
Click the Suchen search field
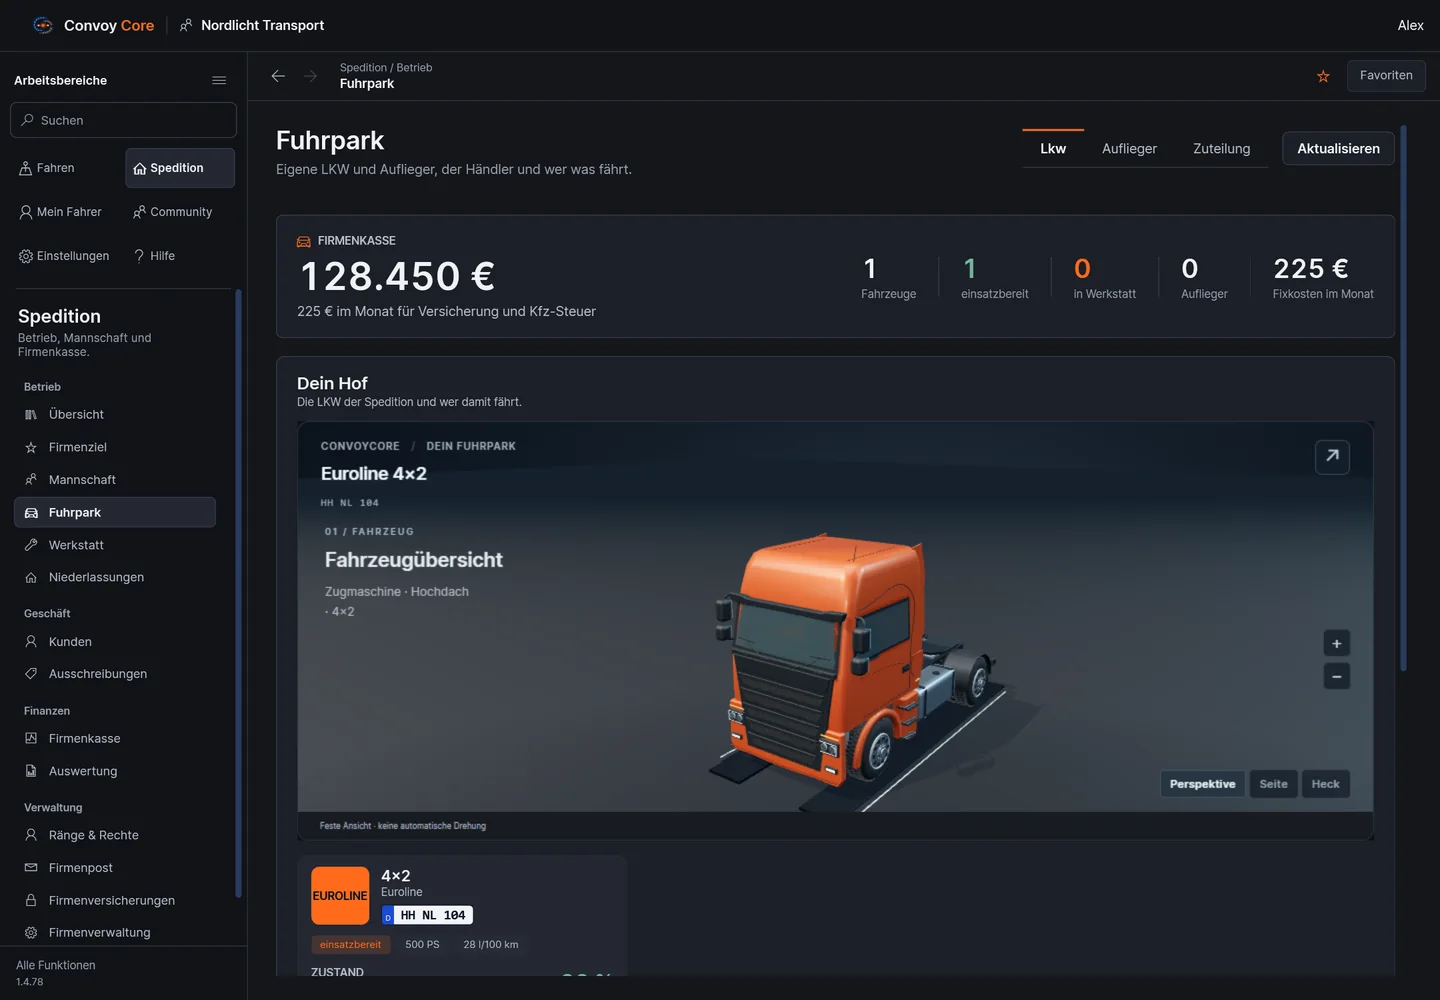click(123, 120)
